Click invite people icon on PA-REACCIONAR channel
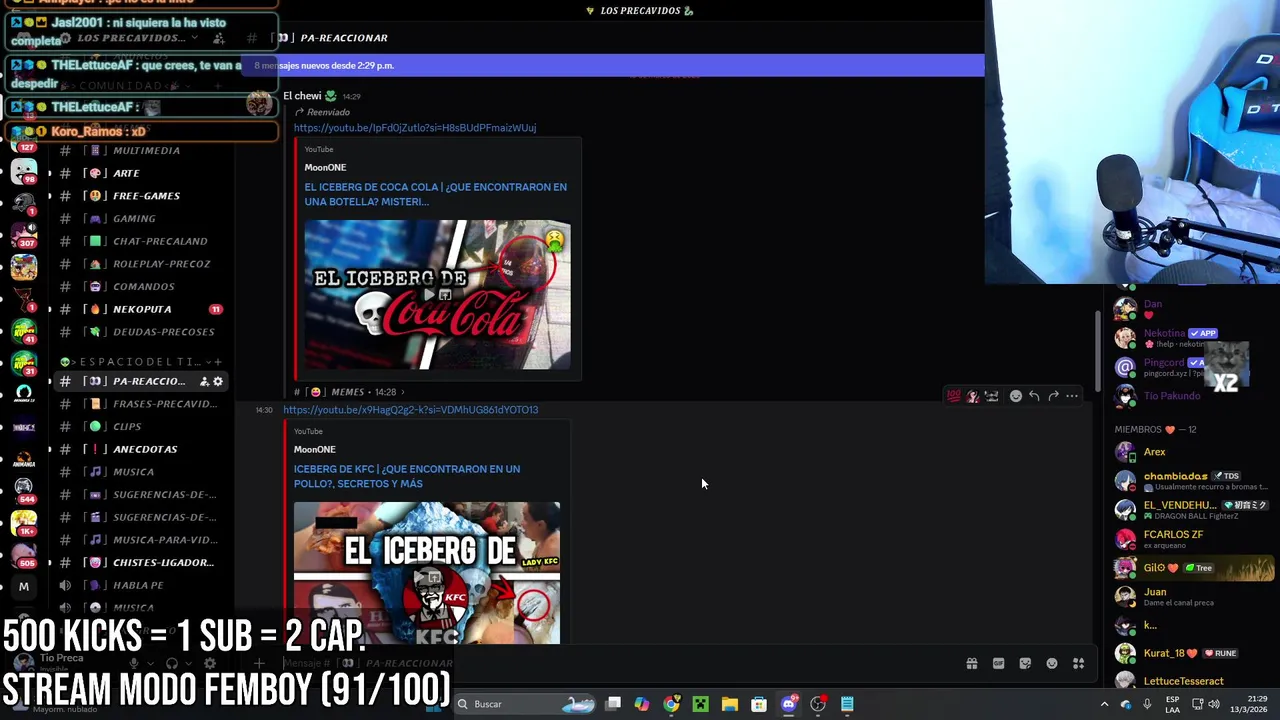Image resolution: width=1280 pixels, height=720 pixels. [204, 381]
